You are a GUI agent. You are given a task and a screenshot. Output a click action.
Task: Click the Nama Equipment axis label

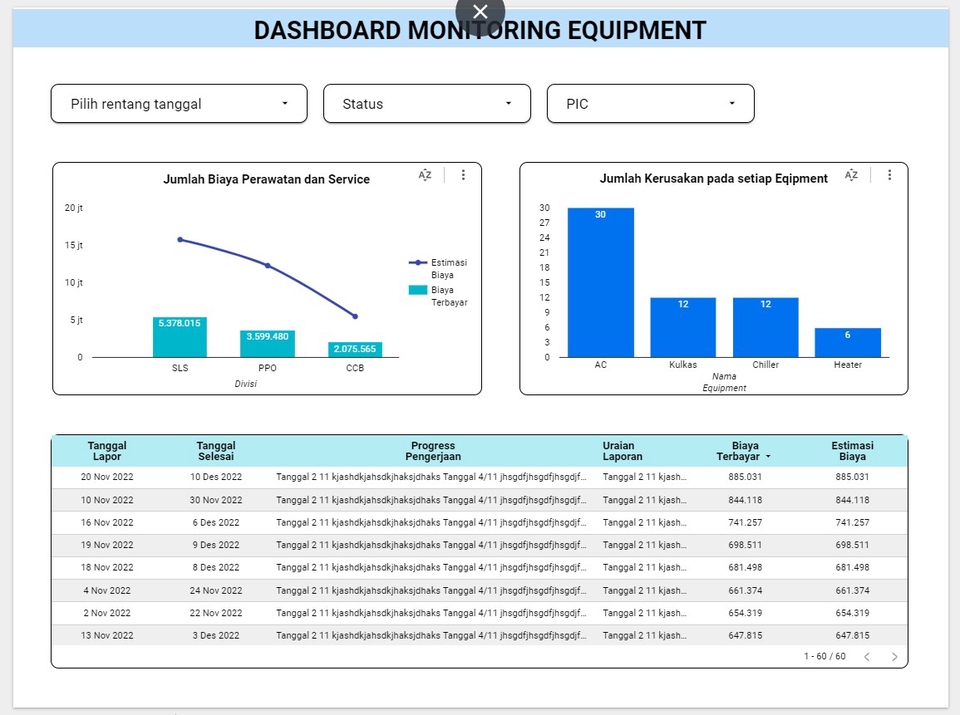(x=724, y=382)
